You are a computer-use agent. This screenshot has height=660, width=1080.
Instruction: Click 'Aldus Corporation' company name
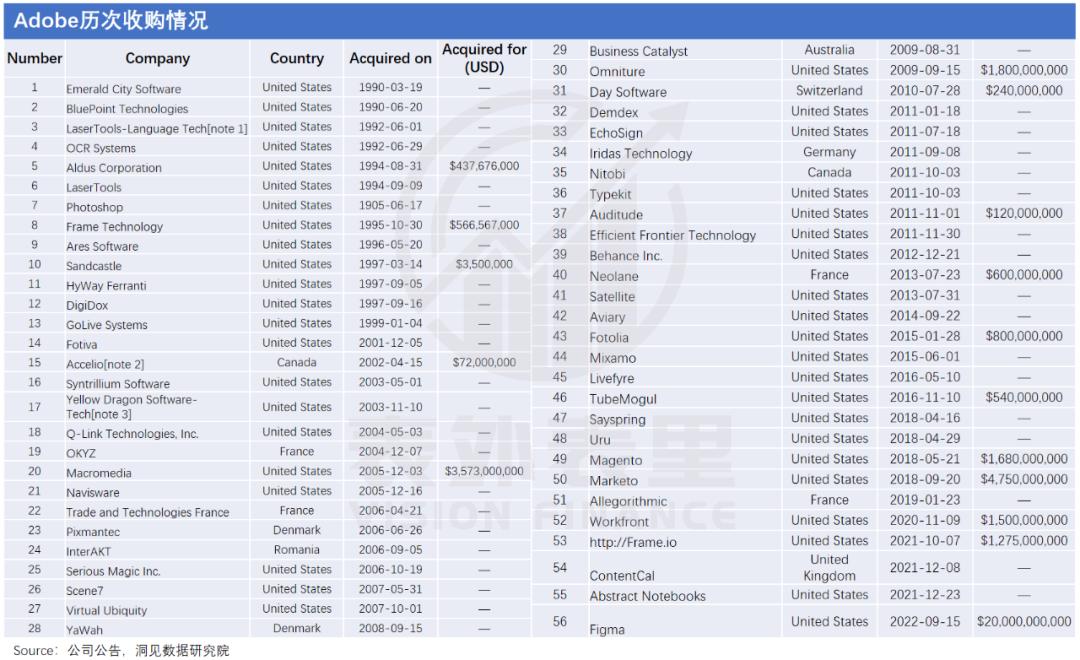click(x=114, y=167)
